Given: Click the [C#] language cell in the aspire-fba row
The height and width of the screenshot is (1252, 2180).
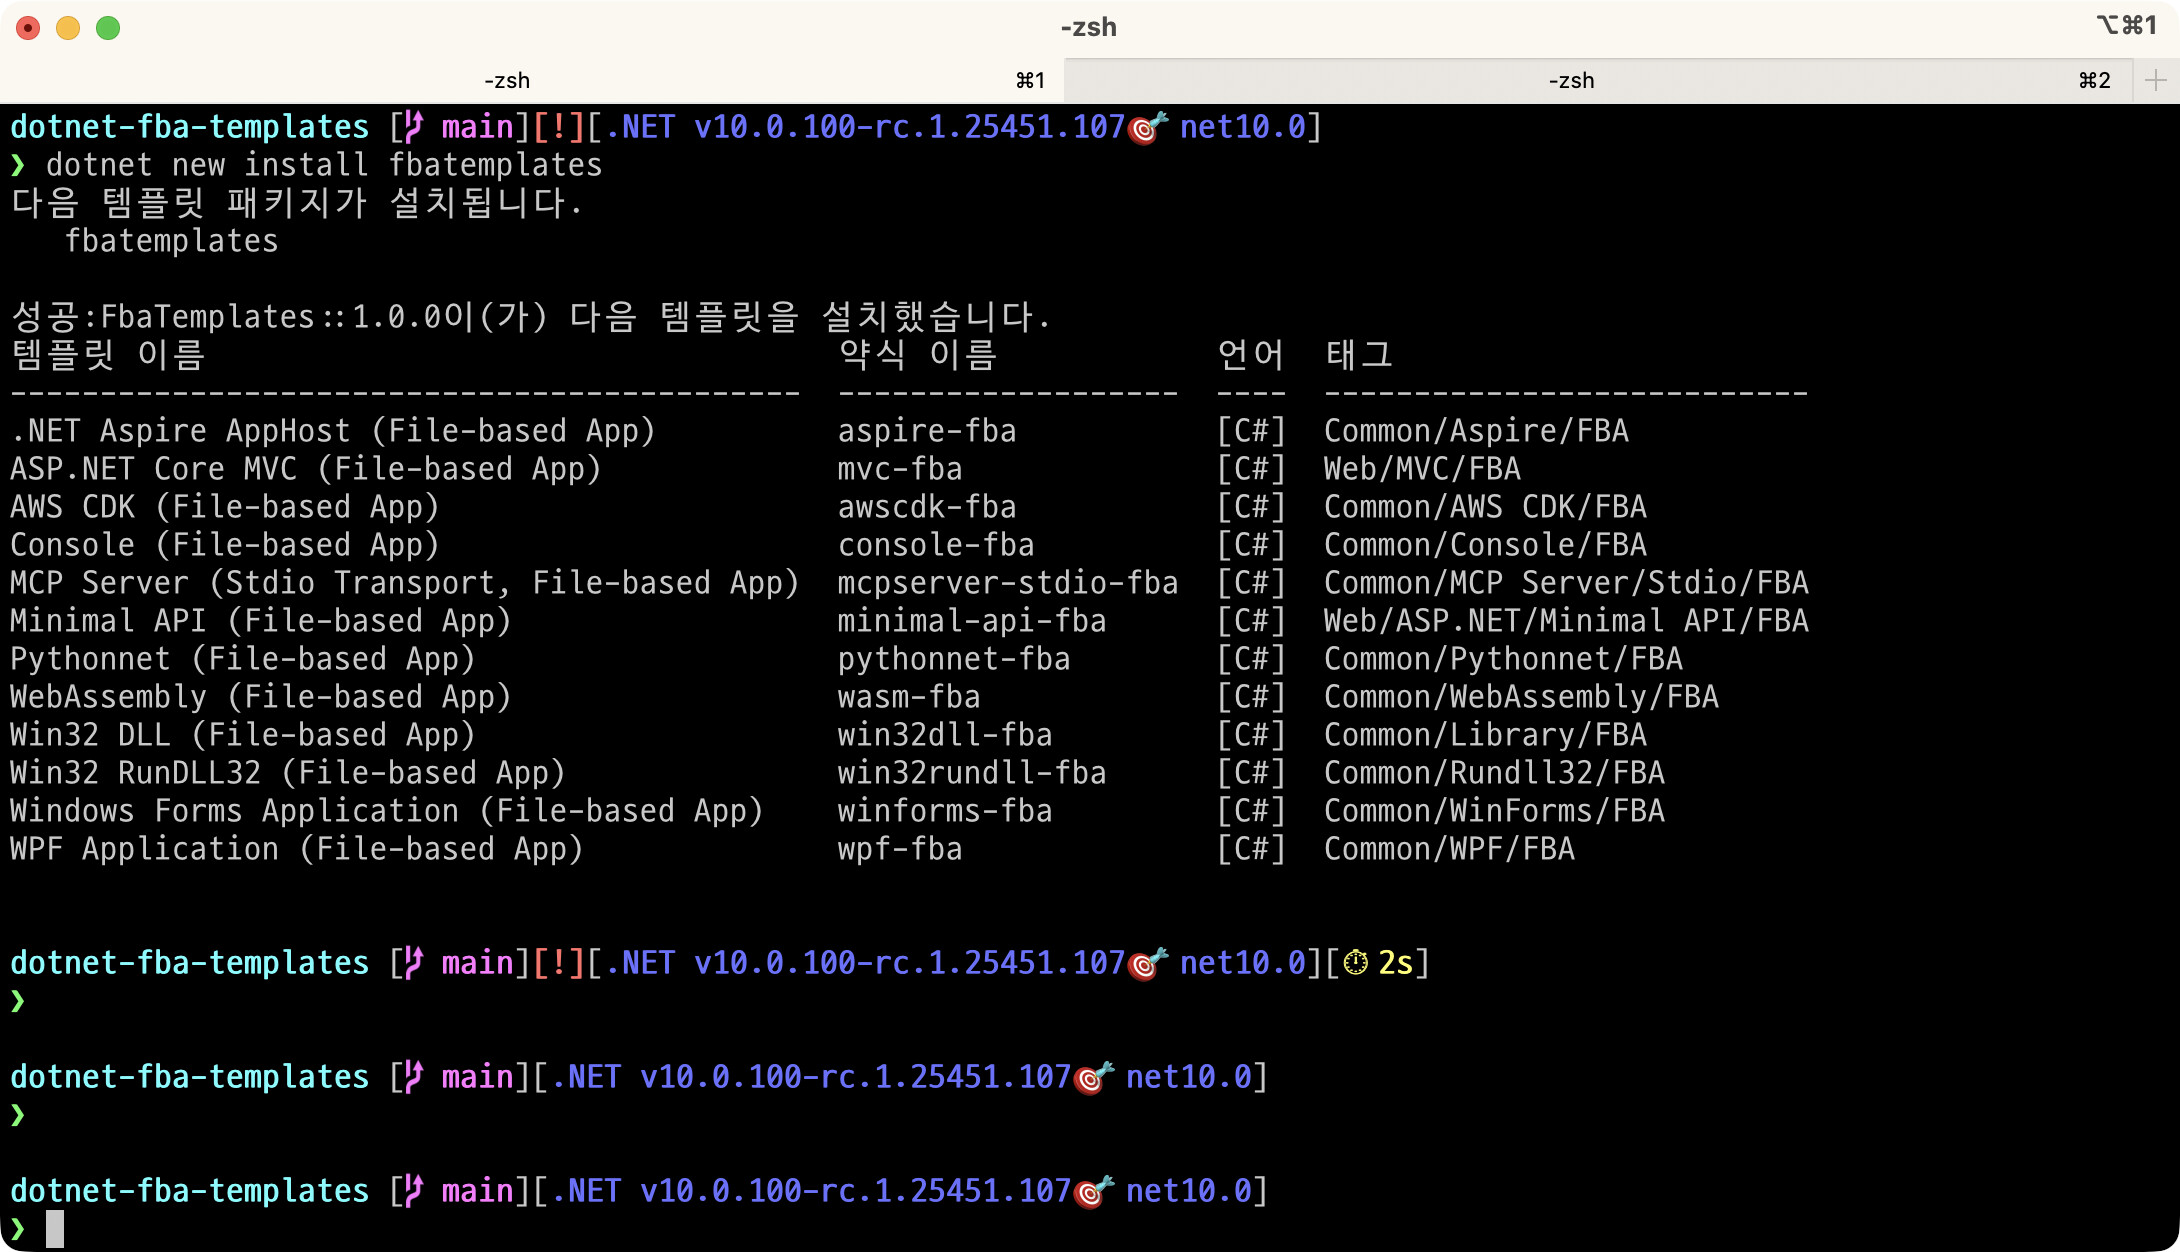Looking at the screenshot, I should click(1251, 431).
